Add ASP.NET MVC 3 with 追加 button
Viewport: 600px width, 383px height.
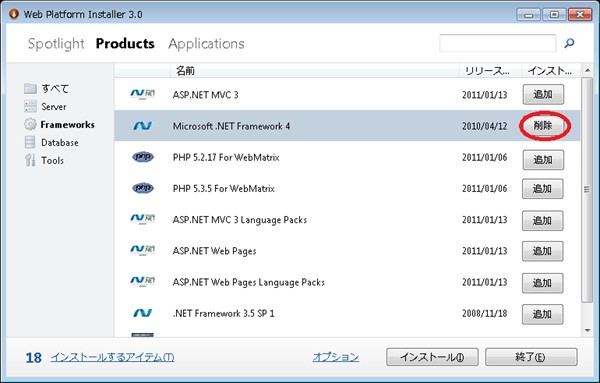coord(543,95)
